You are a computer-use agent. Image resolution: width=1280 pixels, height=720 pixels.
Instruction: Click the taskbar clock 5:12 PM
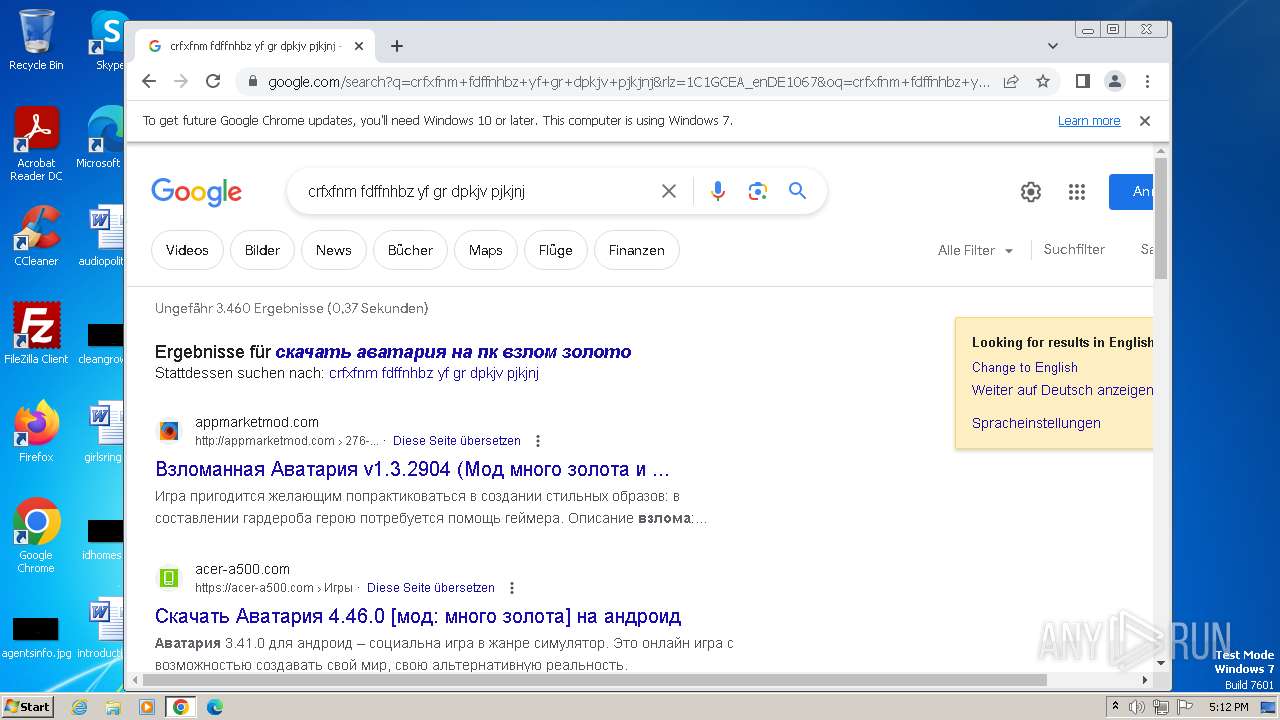[x=1228, y=707]
